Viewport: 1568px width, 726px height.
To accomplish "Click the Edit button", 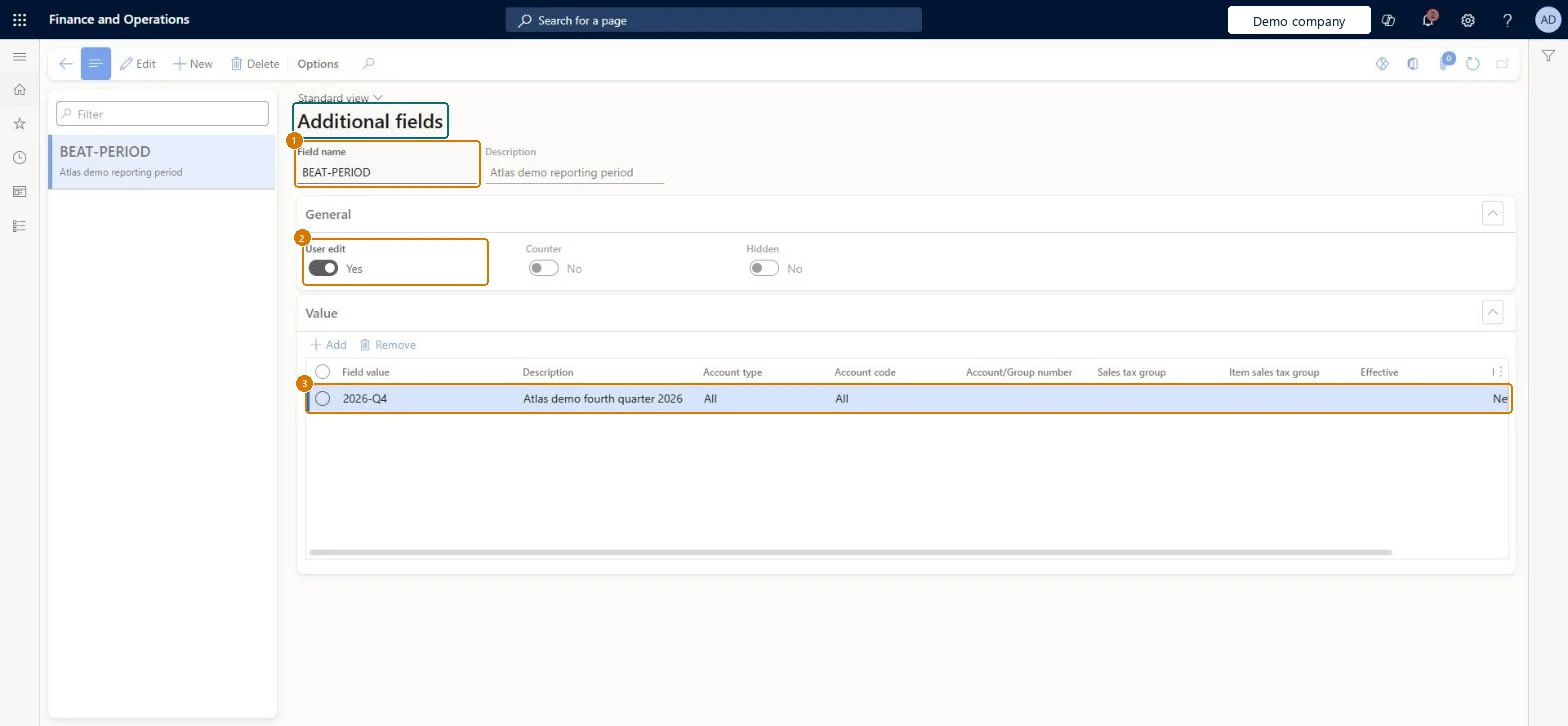I will (x=138, y=64).
